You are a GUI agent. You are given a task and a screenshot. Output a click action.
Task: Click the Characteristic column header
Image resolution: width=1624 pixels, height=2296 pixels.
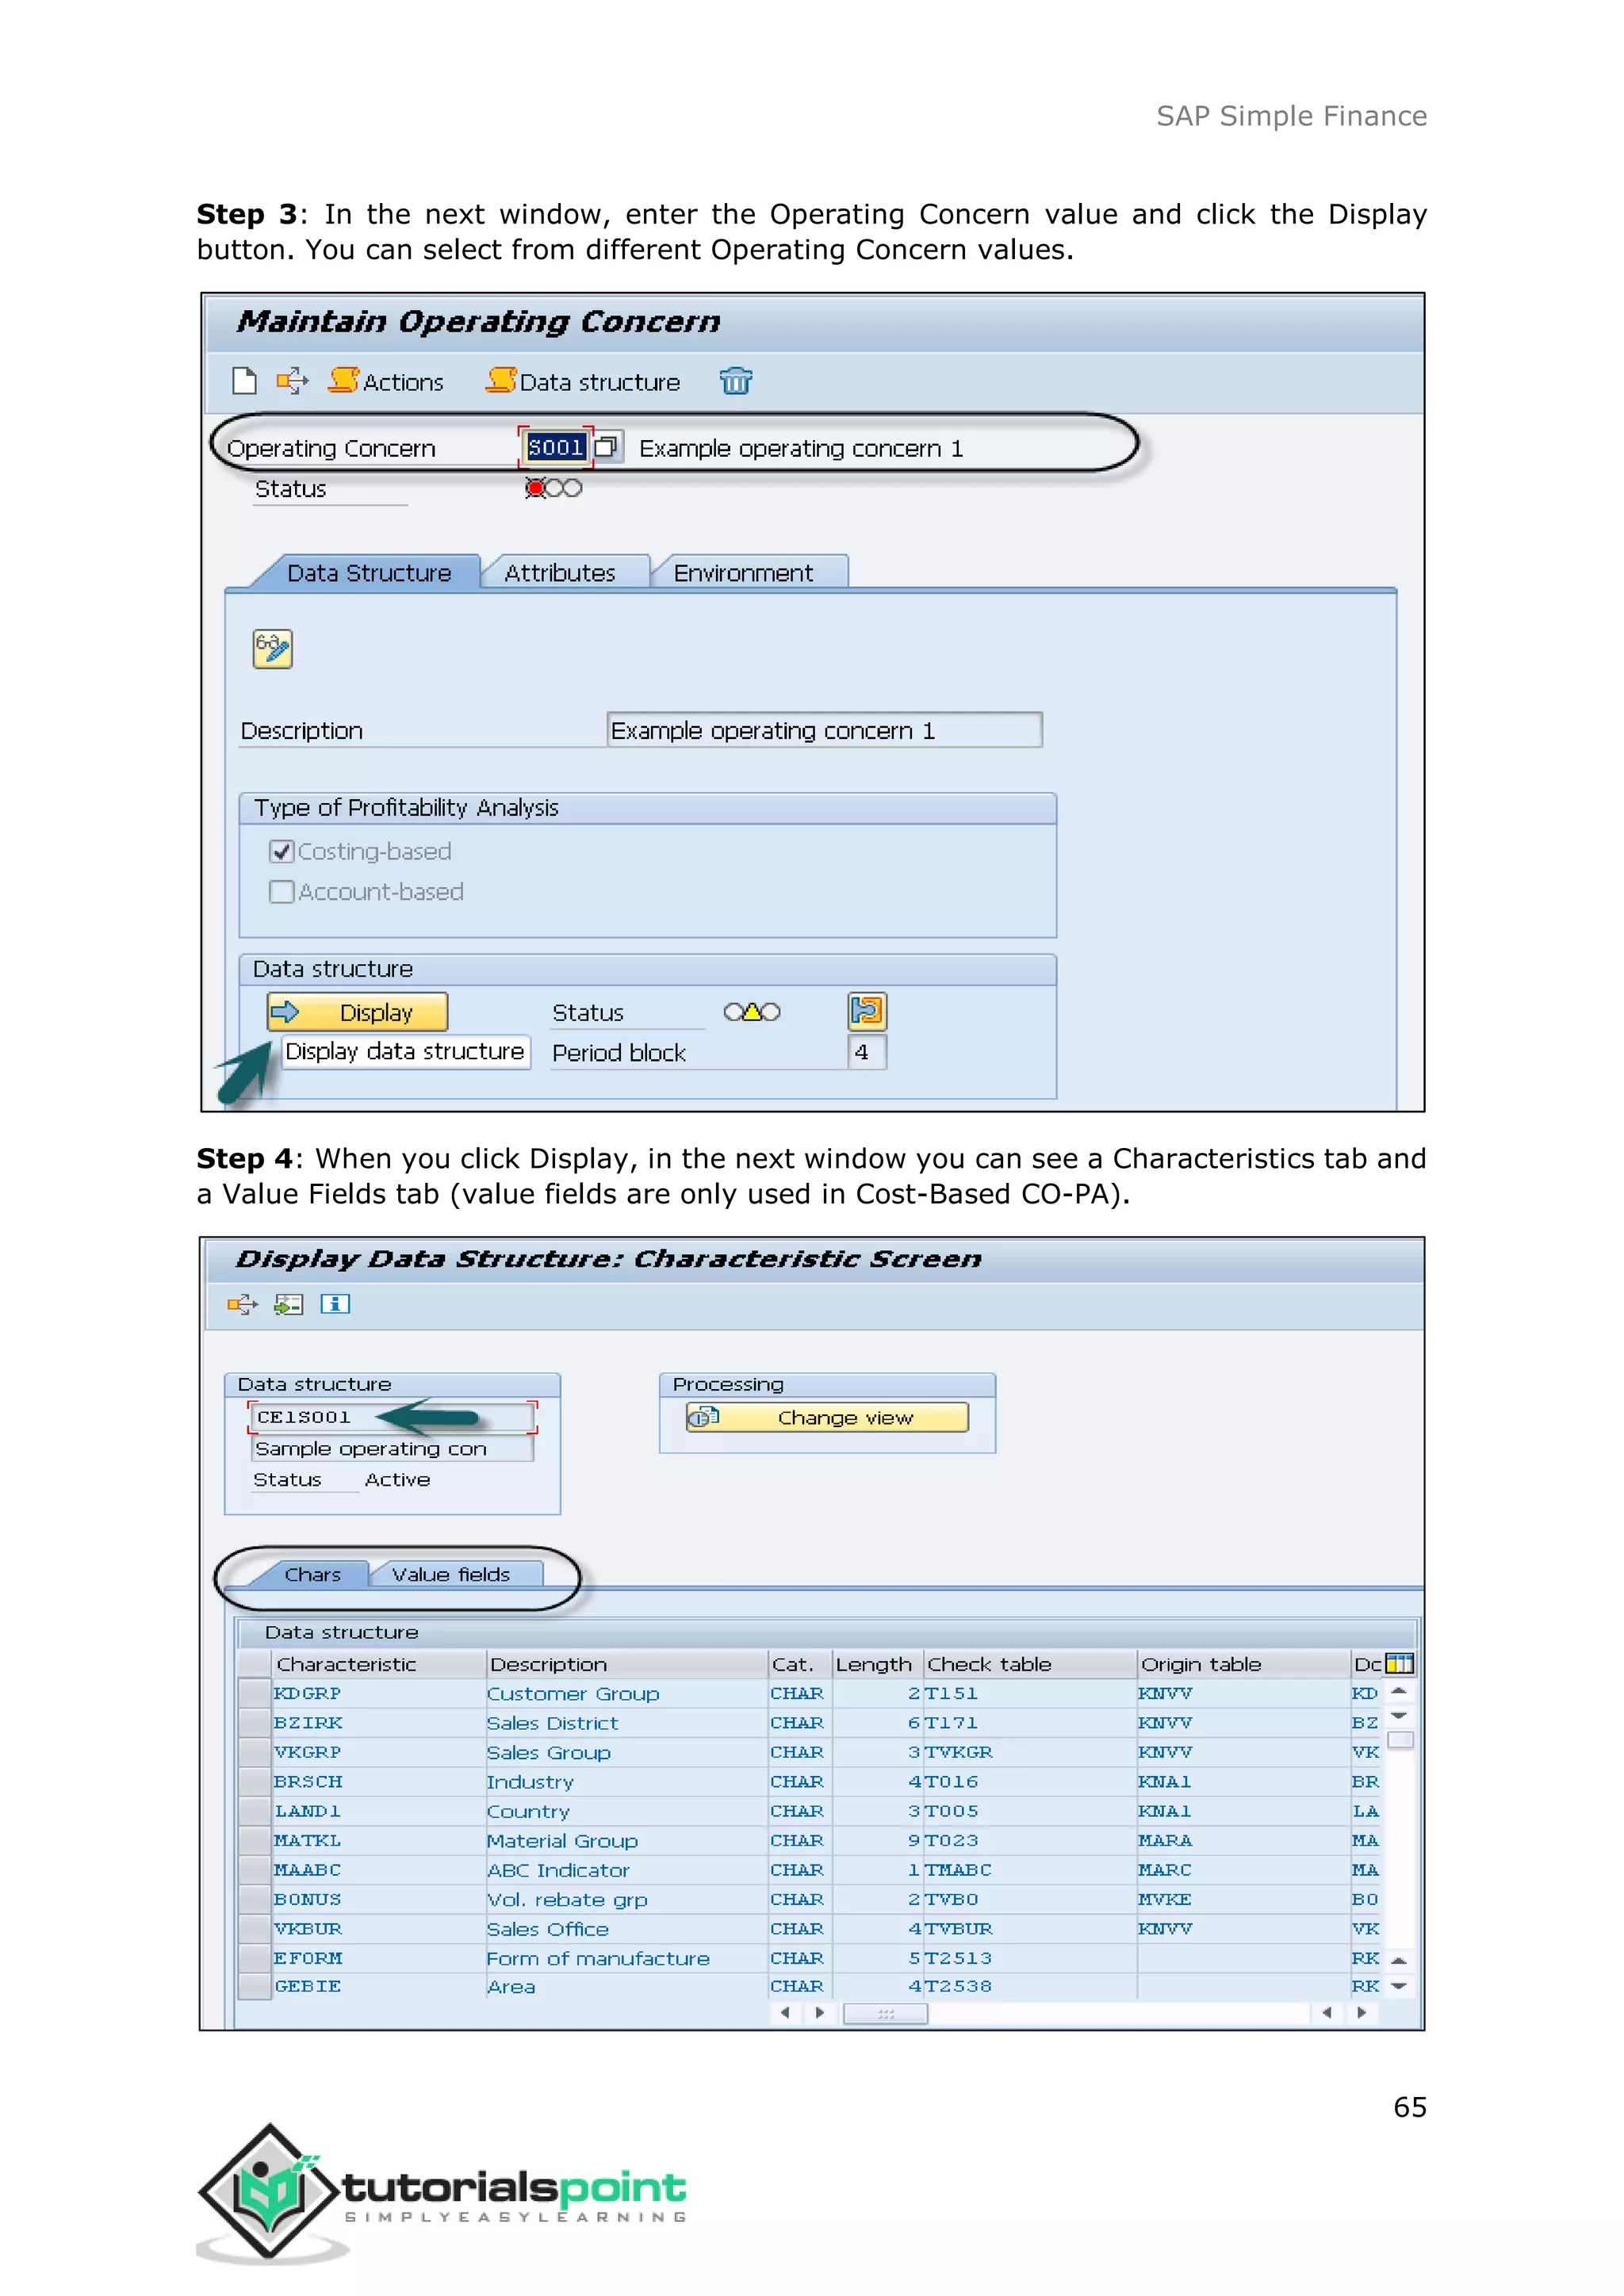click(378, 1664)
